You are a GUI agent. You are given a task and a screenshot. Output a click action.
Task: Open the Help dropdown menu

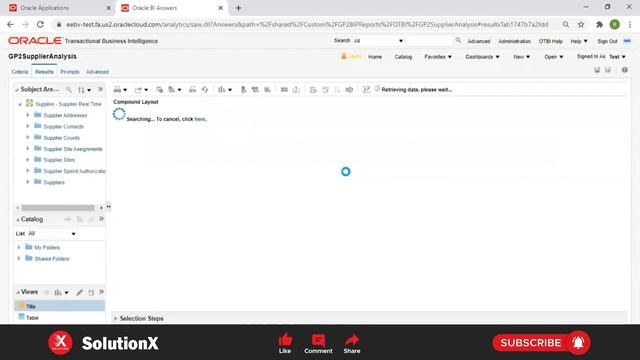click(579, 41)
